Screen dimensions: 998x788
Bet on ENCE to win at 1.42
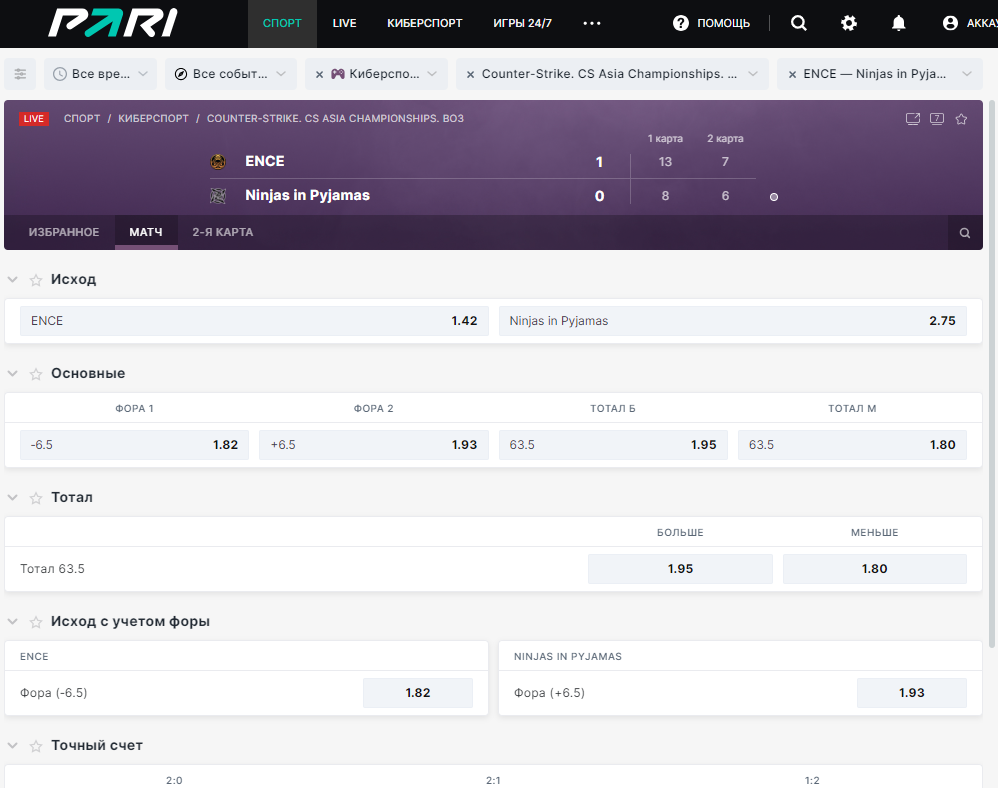pos(254,321)
